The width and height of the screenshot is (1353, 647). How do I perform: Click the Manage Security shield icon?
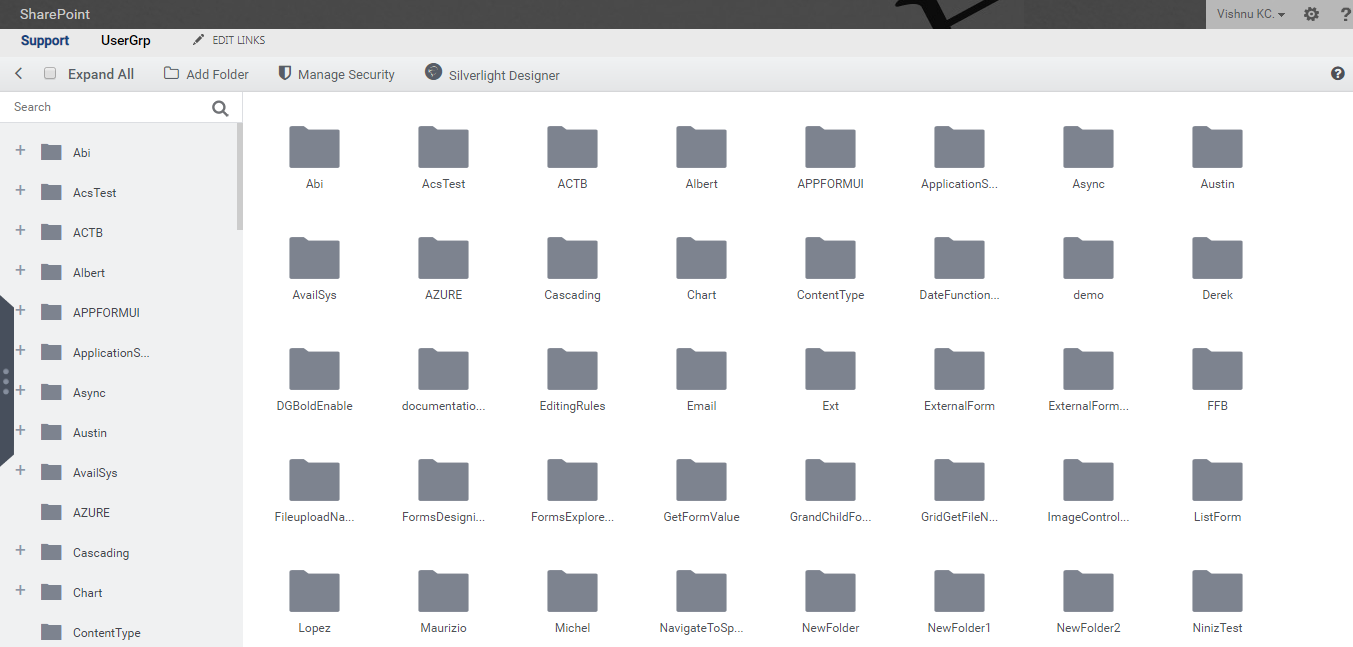tap(285, 74)
